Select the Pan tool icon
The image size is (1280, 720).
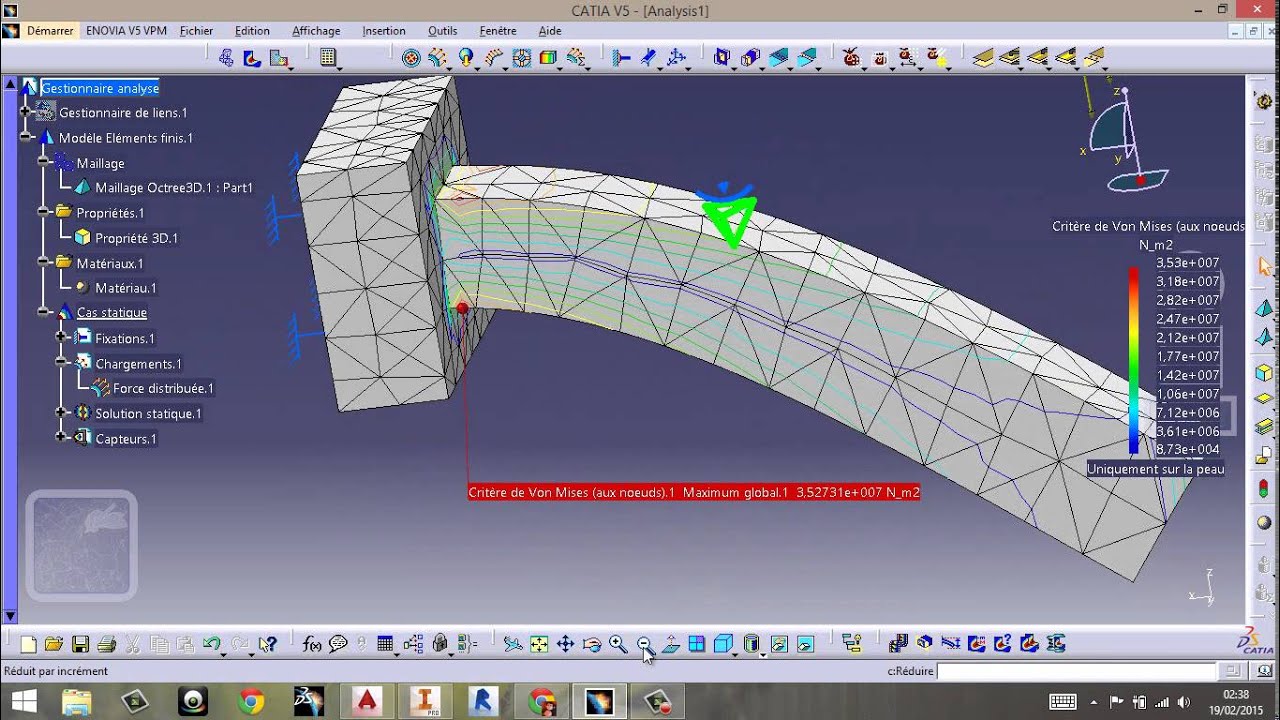click(565, 645)
